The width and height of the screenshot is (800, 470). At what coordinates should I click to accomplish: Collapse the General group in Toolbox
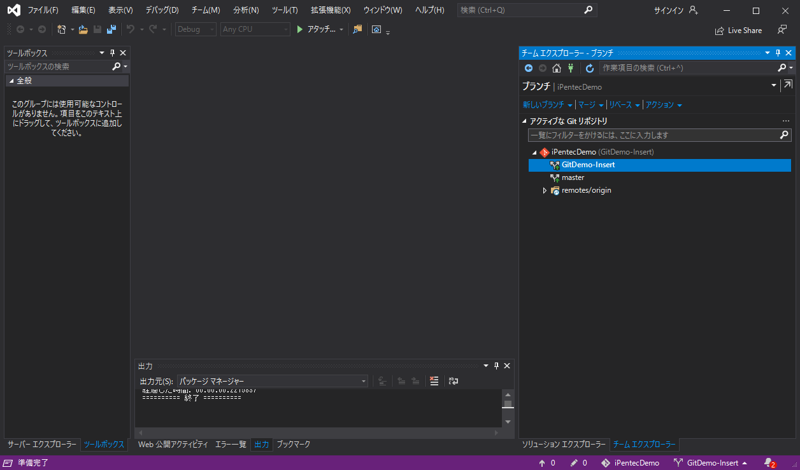11,81
